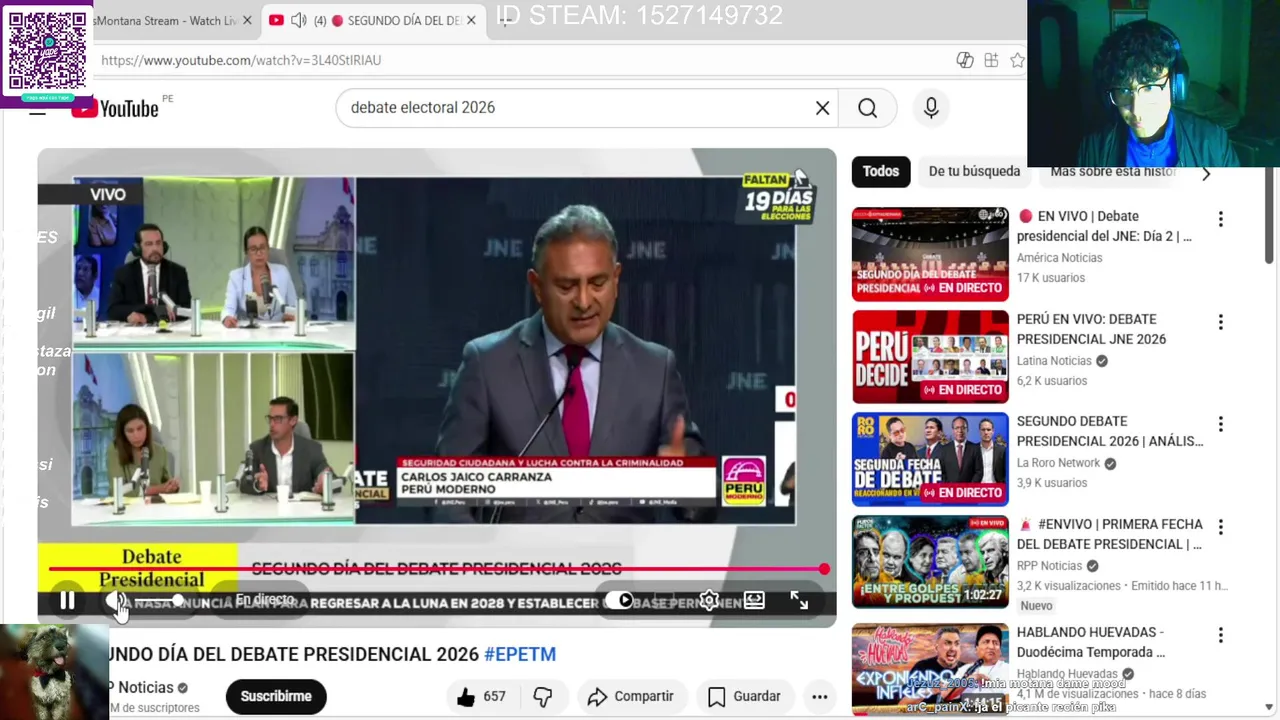This screenshot has width=1280, height=720.
Task: Switch to the Montana Stream browser tab
Action: tap(163, 20)
